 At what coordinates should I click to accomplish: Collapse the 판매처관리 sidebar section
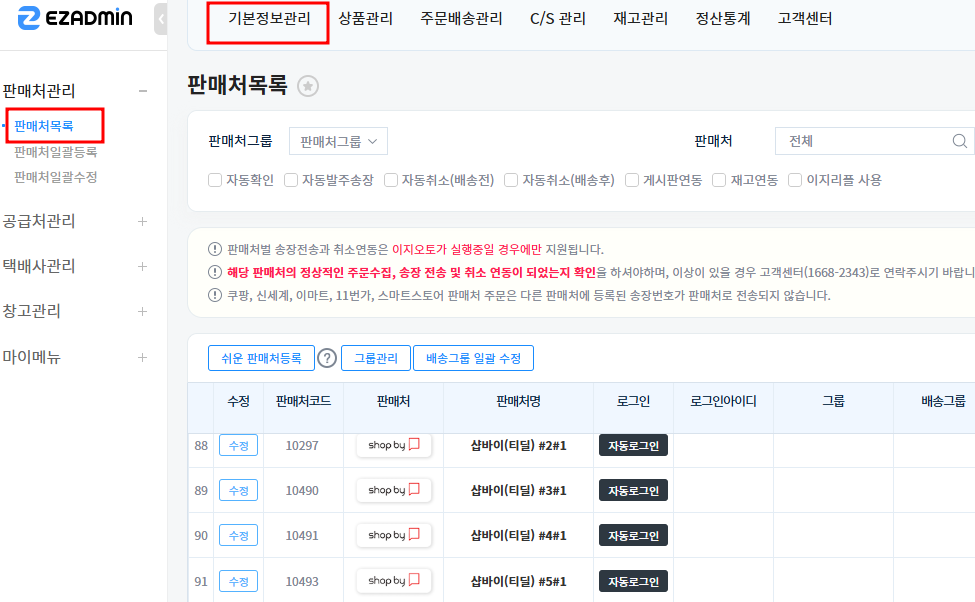pyautogui.click(x=142, y=91)
